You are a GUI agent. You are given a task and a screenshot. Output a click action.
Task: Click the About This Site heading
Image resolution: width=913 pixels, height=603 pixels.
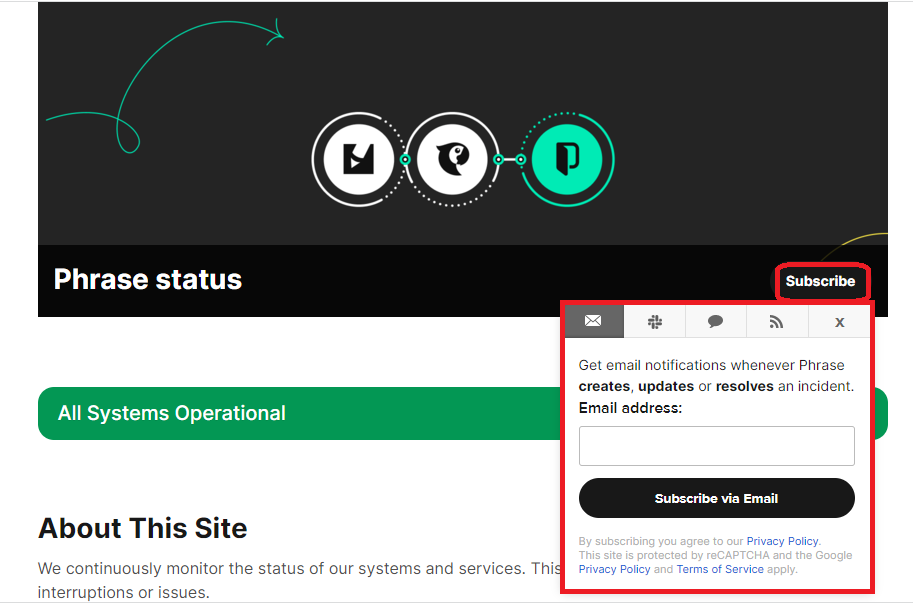tap(142, 528)
